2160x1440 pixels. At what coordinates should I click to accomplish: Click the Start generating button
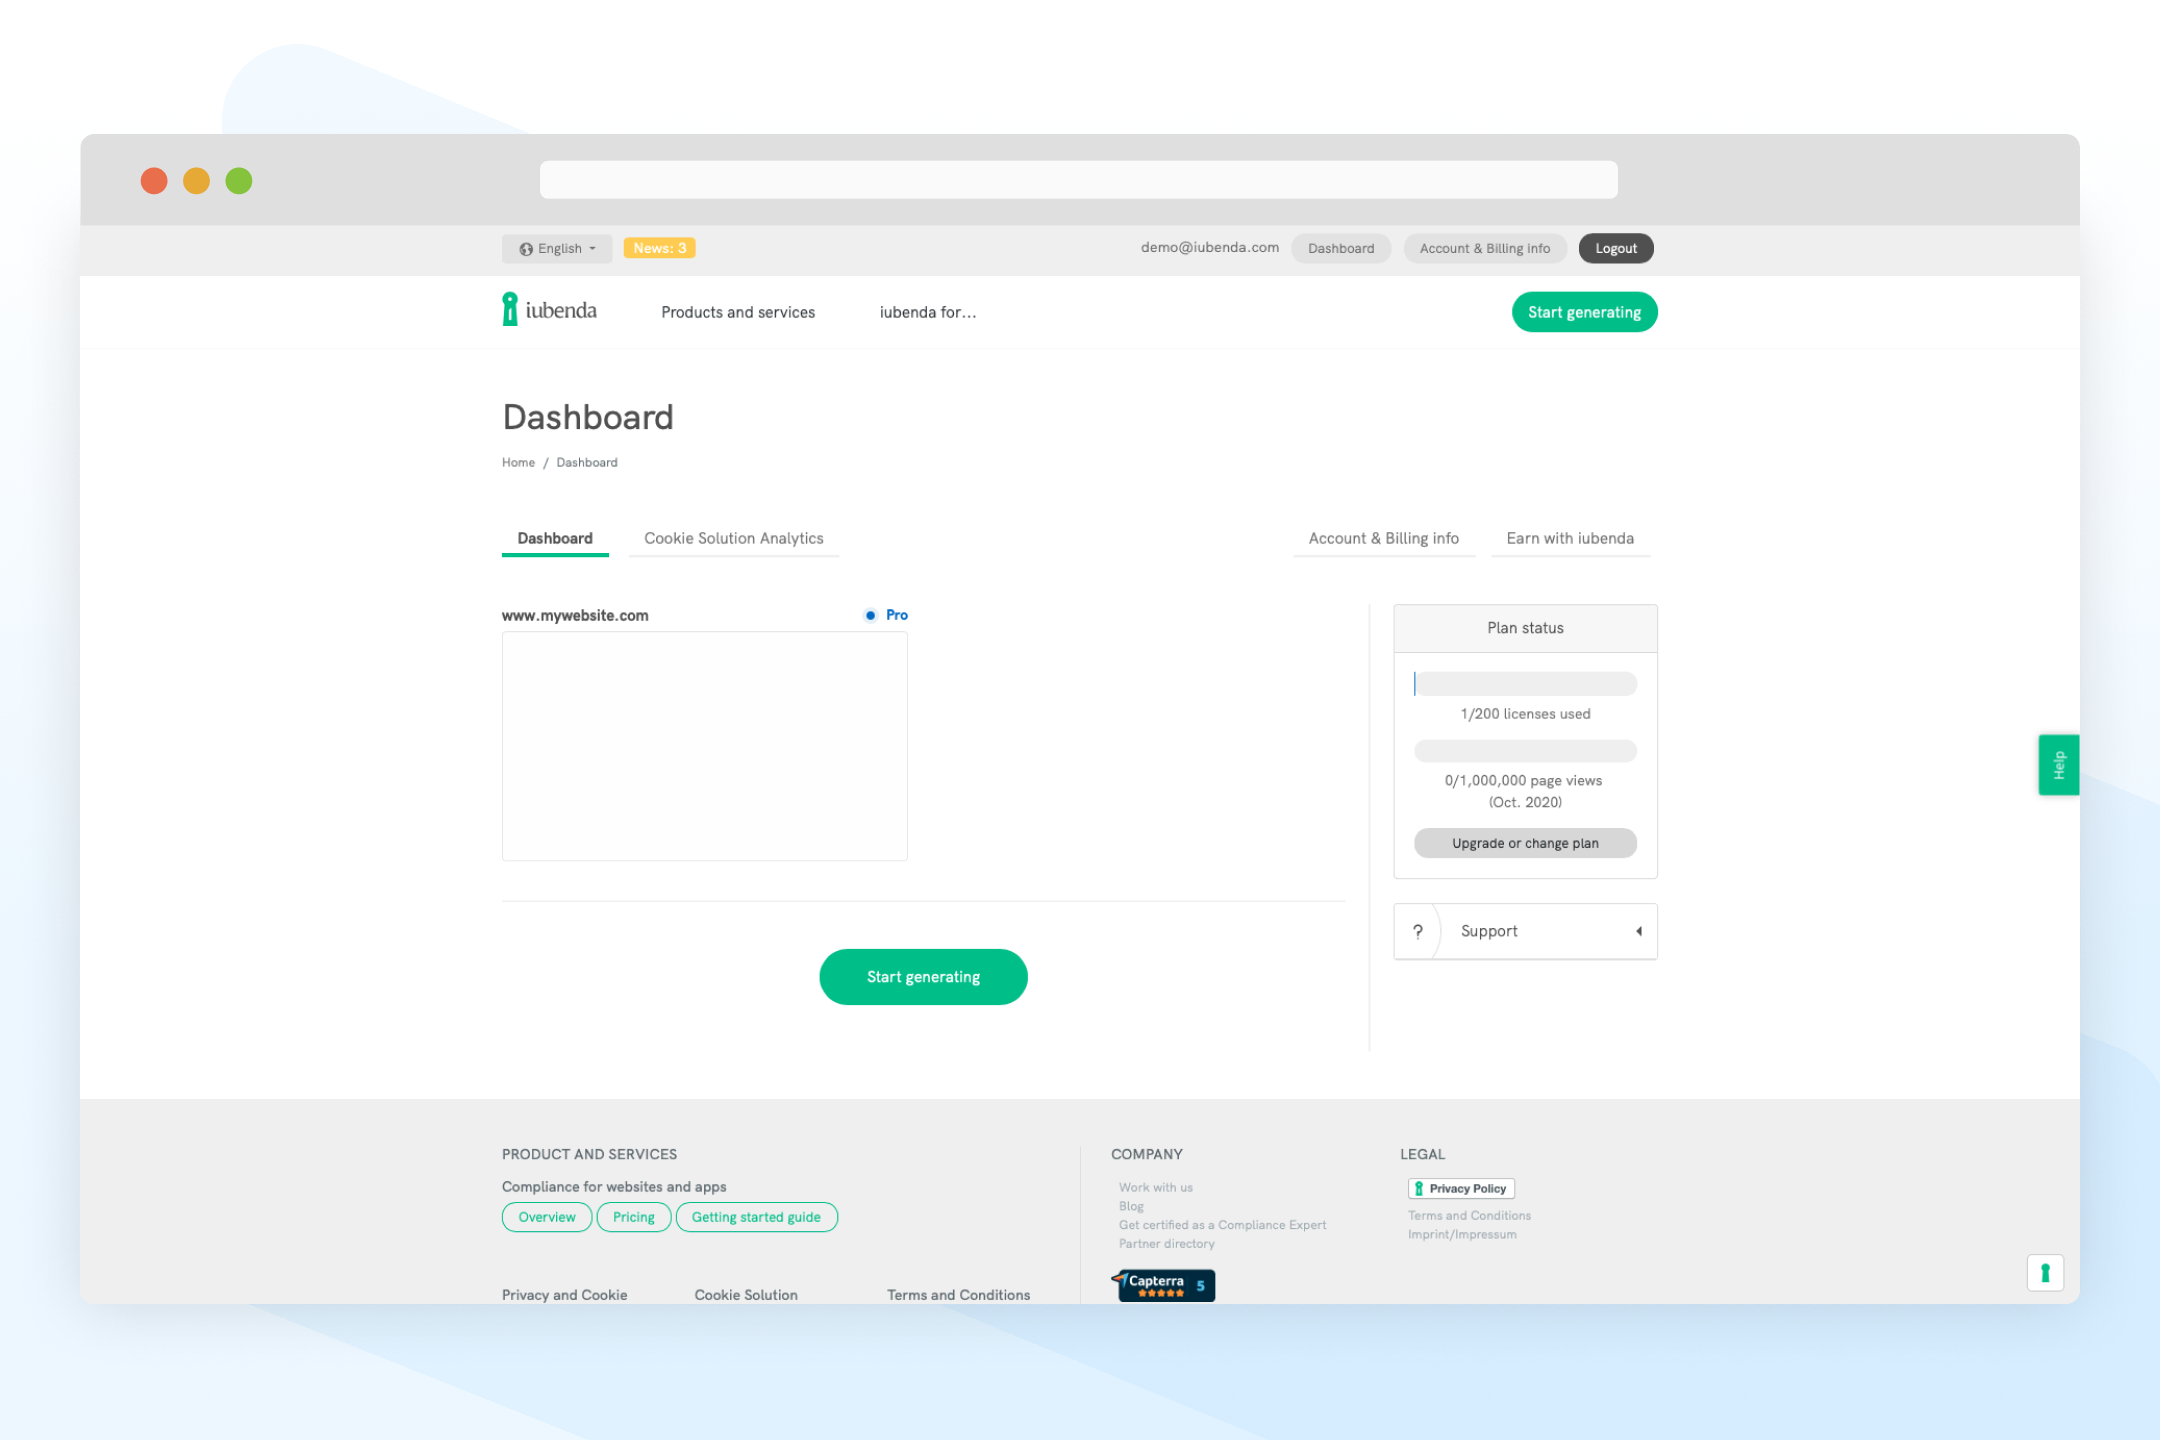tap(924, 976)
